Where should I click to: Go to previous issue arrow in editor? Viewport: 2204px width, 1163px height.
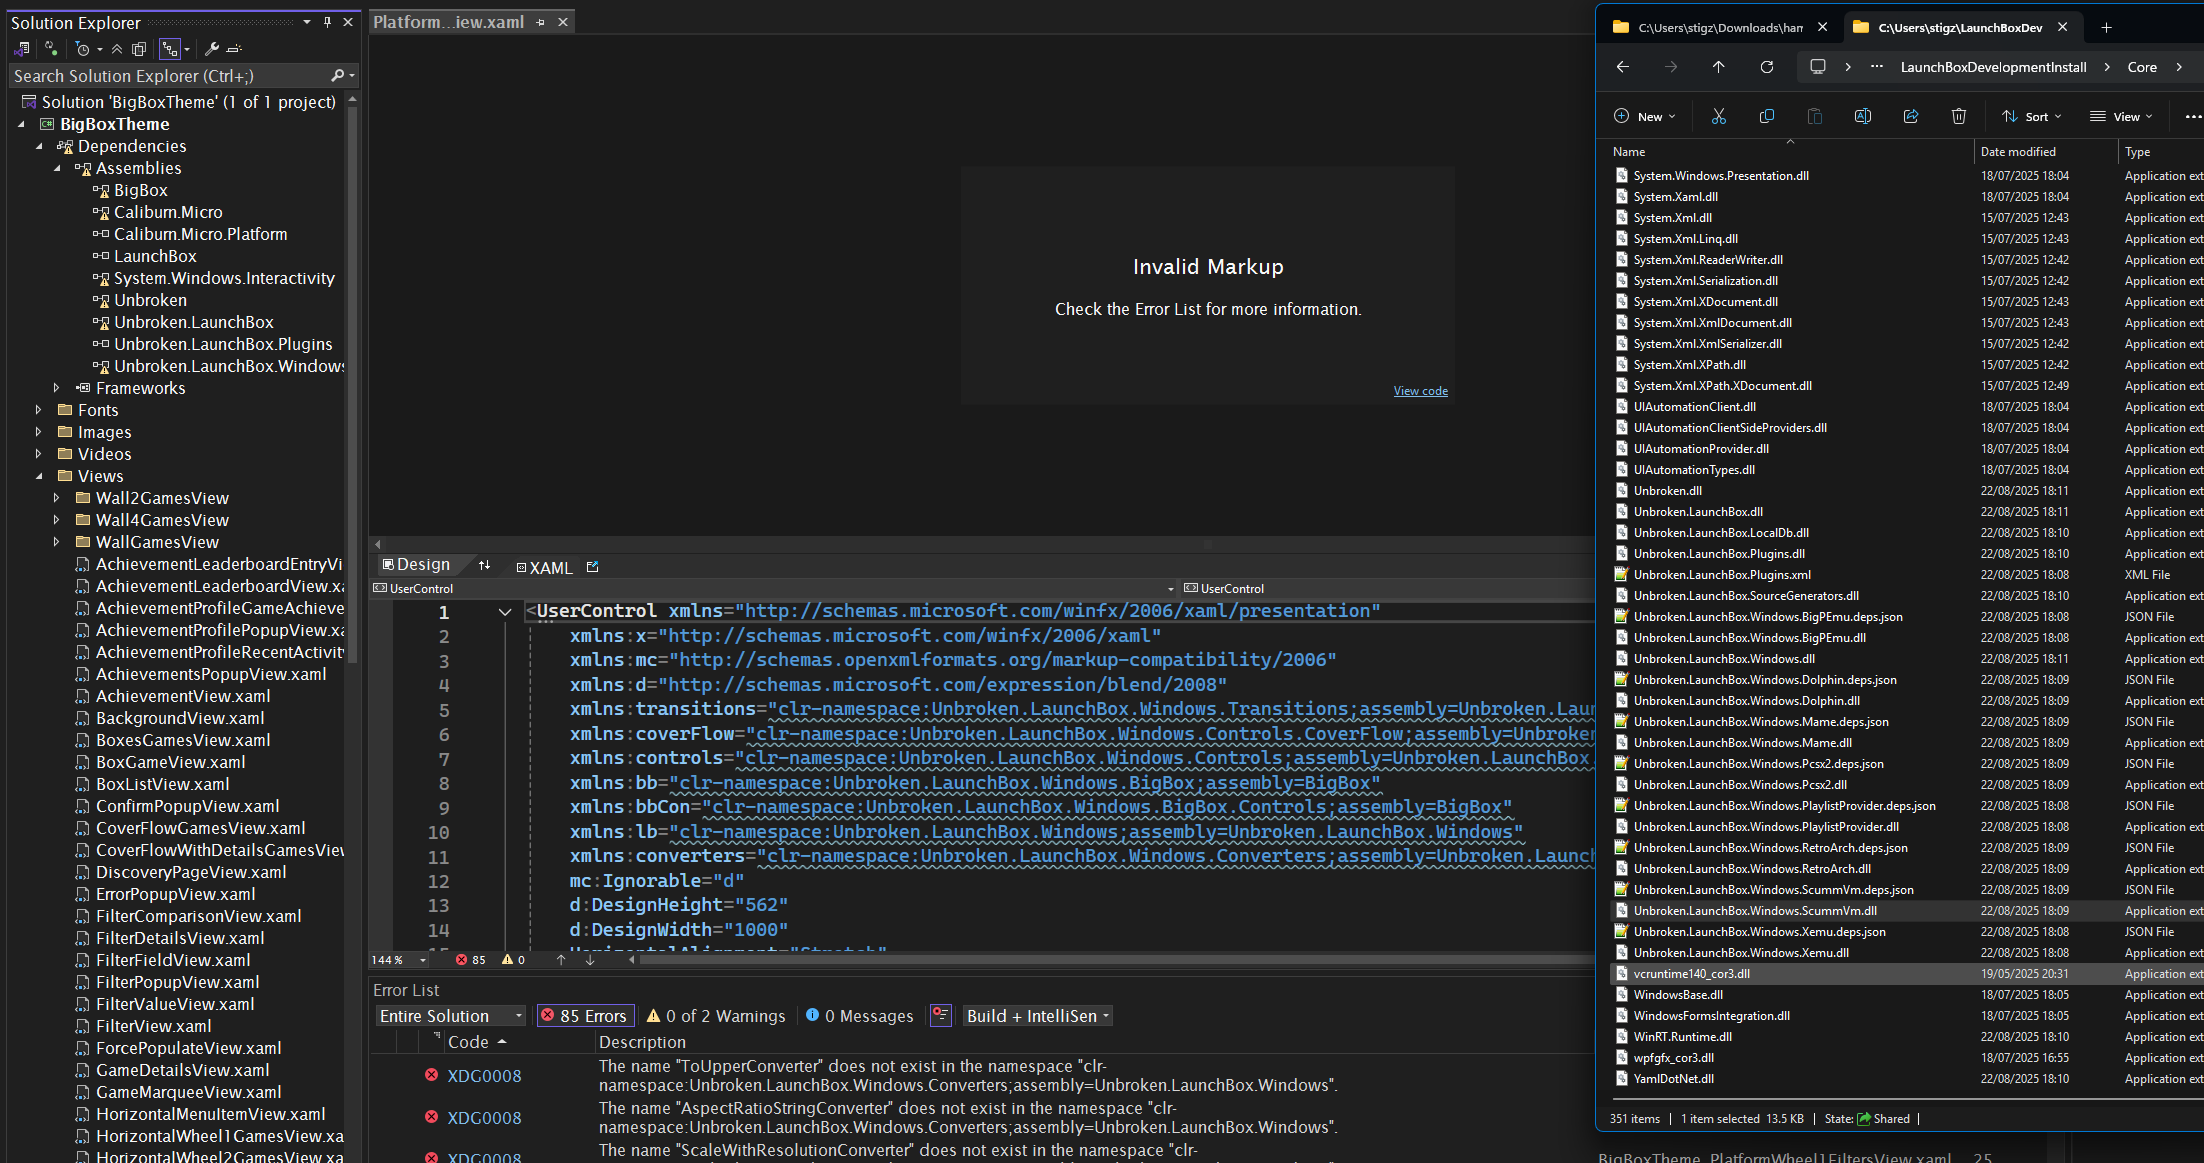coord(561,960)
